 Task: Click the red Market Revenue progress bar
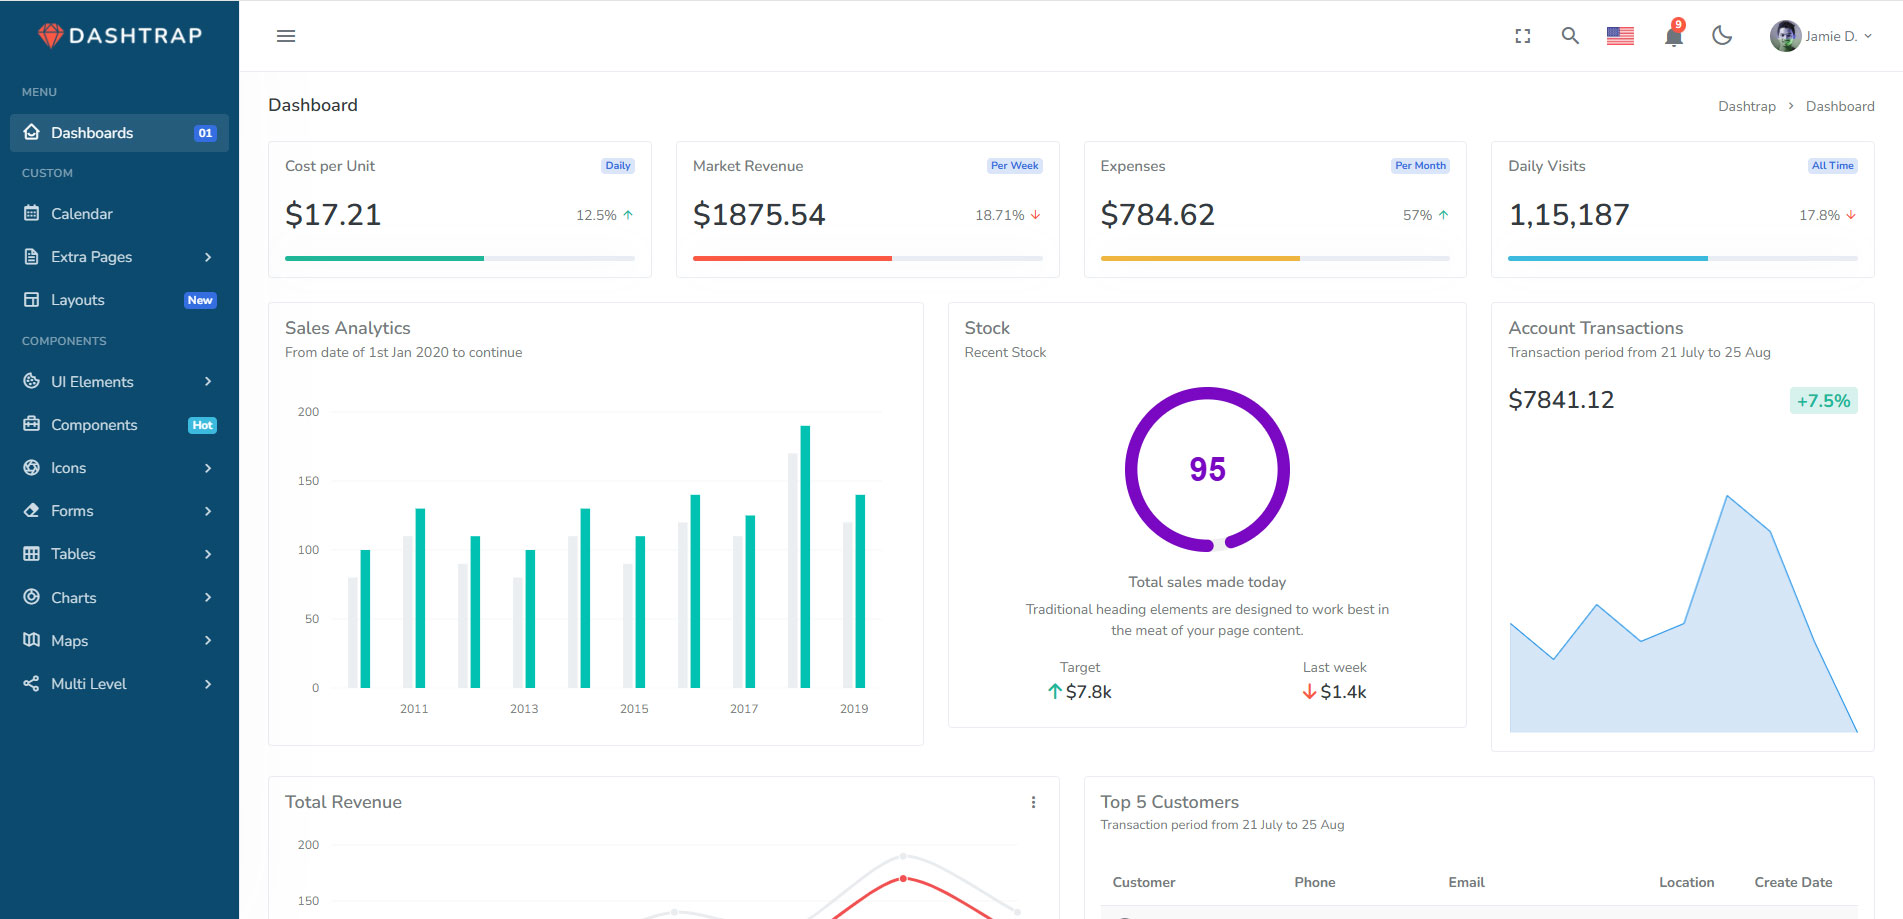click(x=792, y=258)
